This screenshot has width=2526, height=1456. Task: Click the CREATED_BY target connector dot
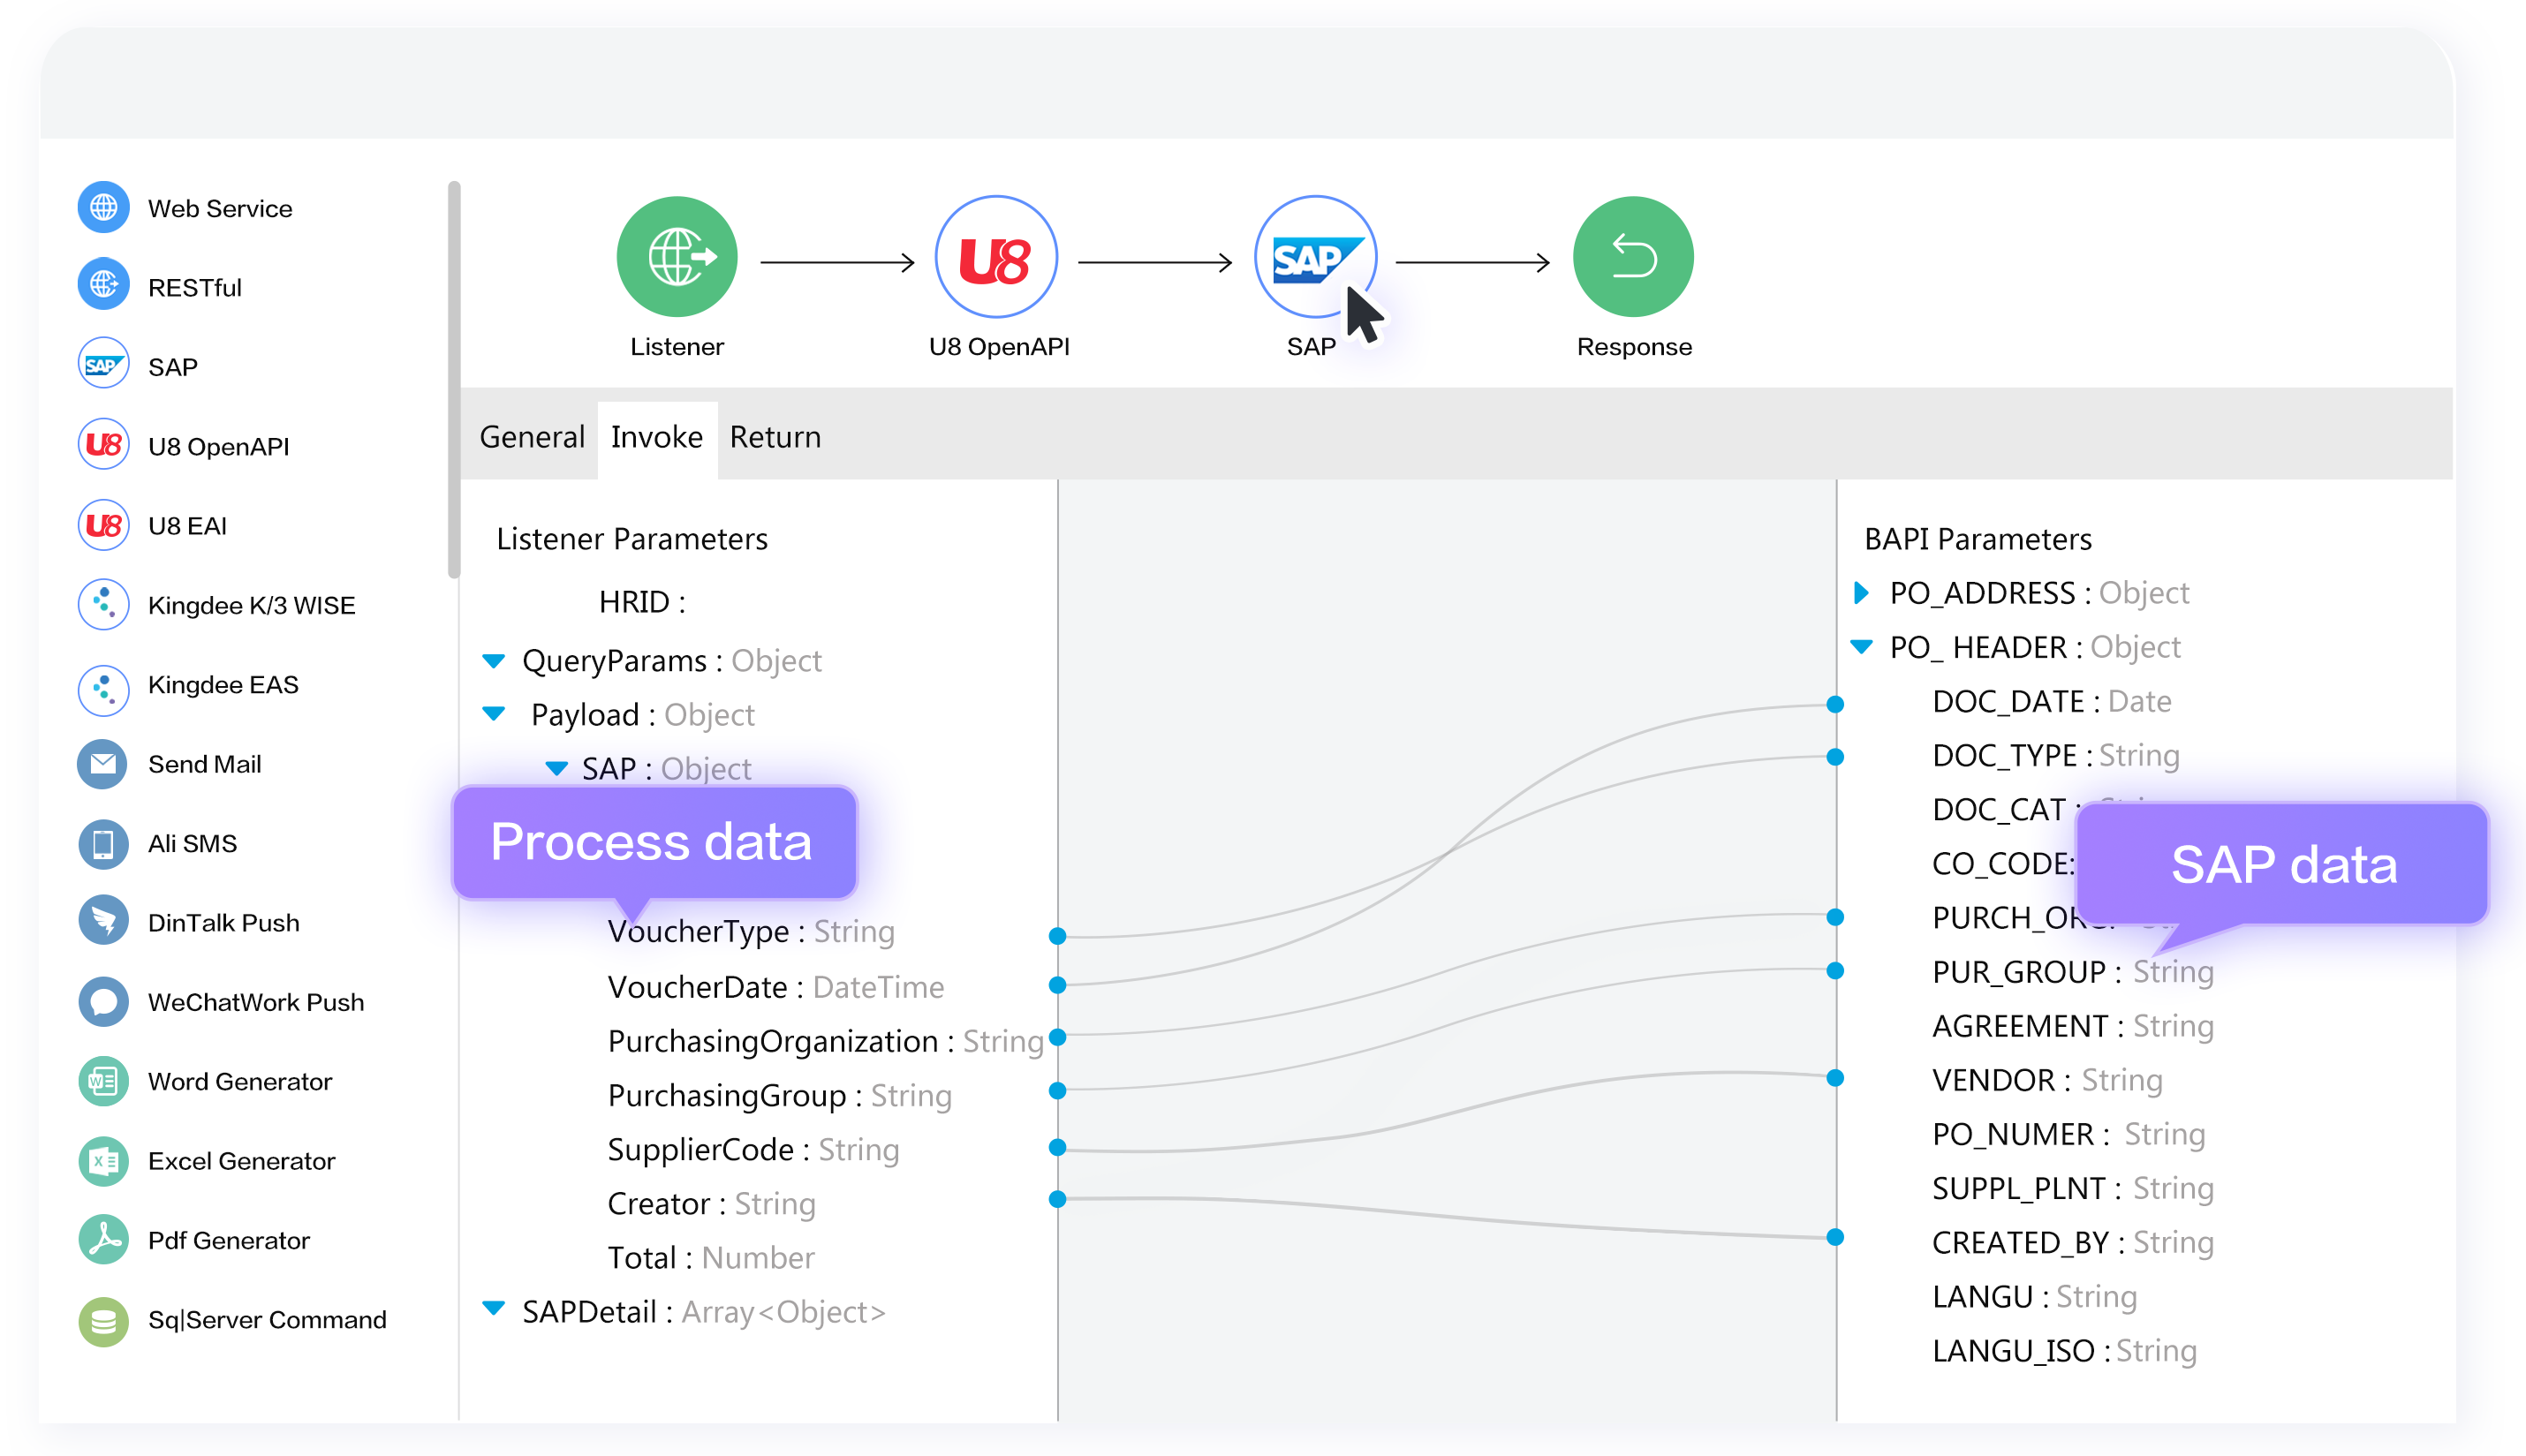coord(1835,1237)
